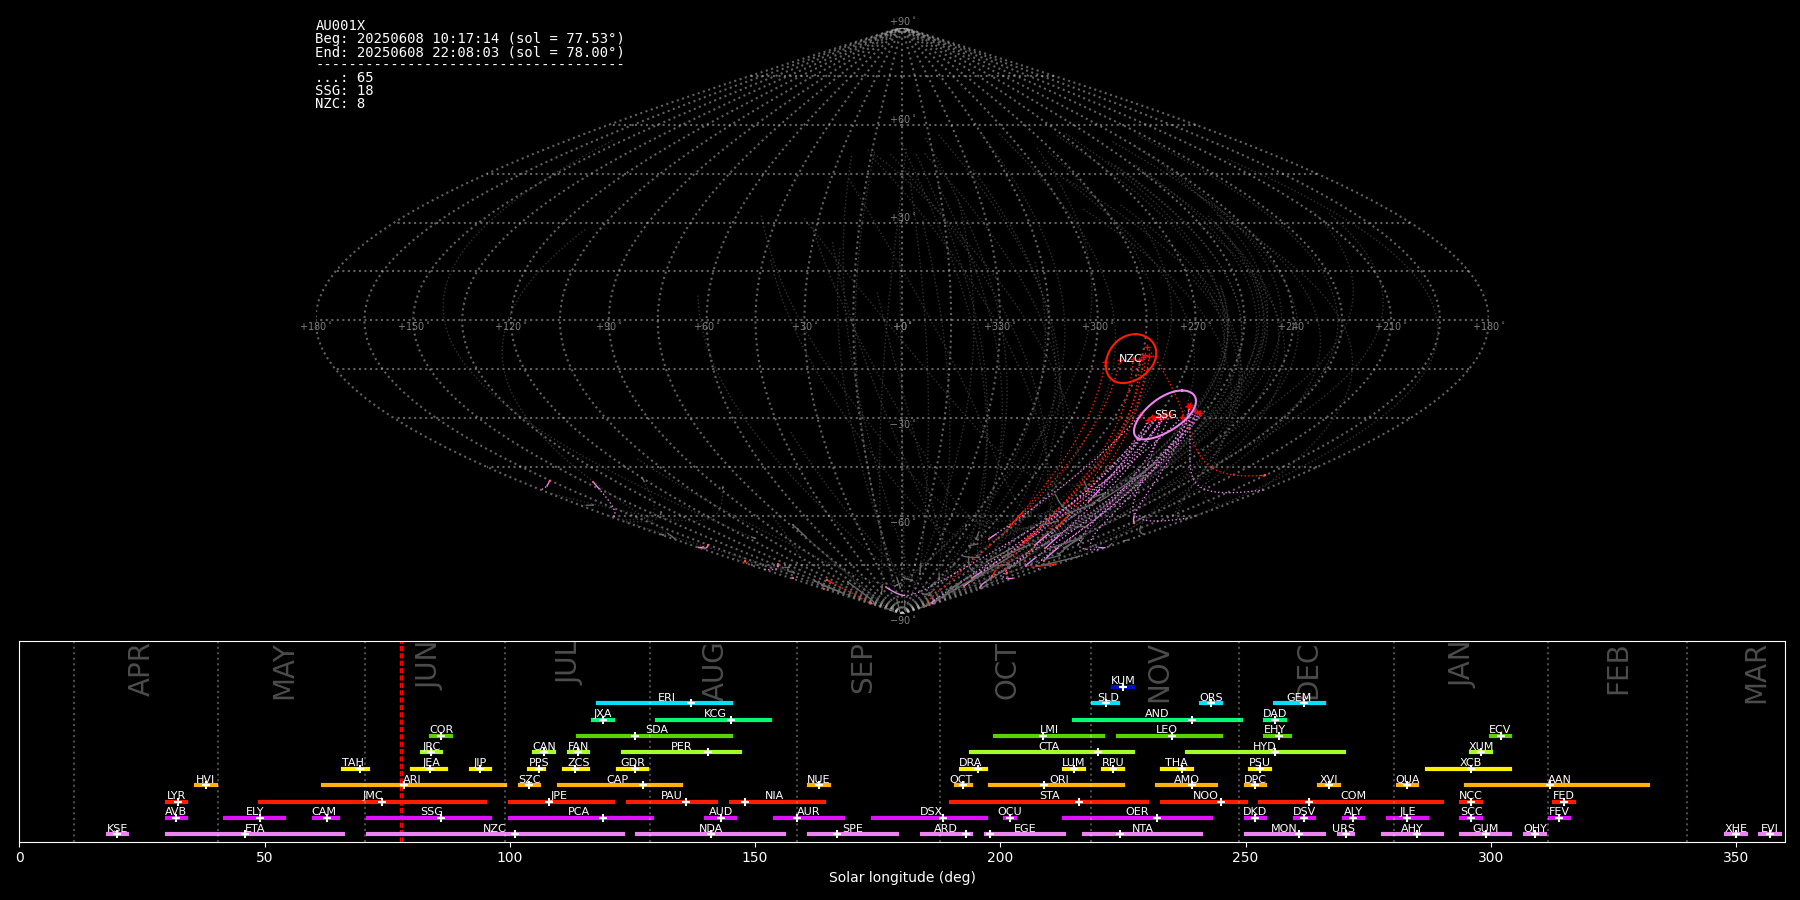Click the 350 tick on solar longitude axis
1800x900 pixels.
(x=1736, y=857)
